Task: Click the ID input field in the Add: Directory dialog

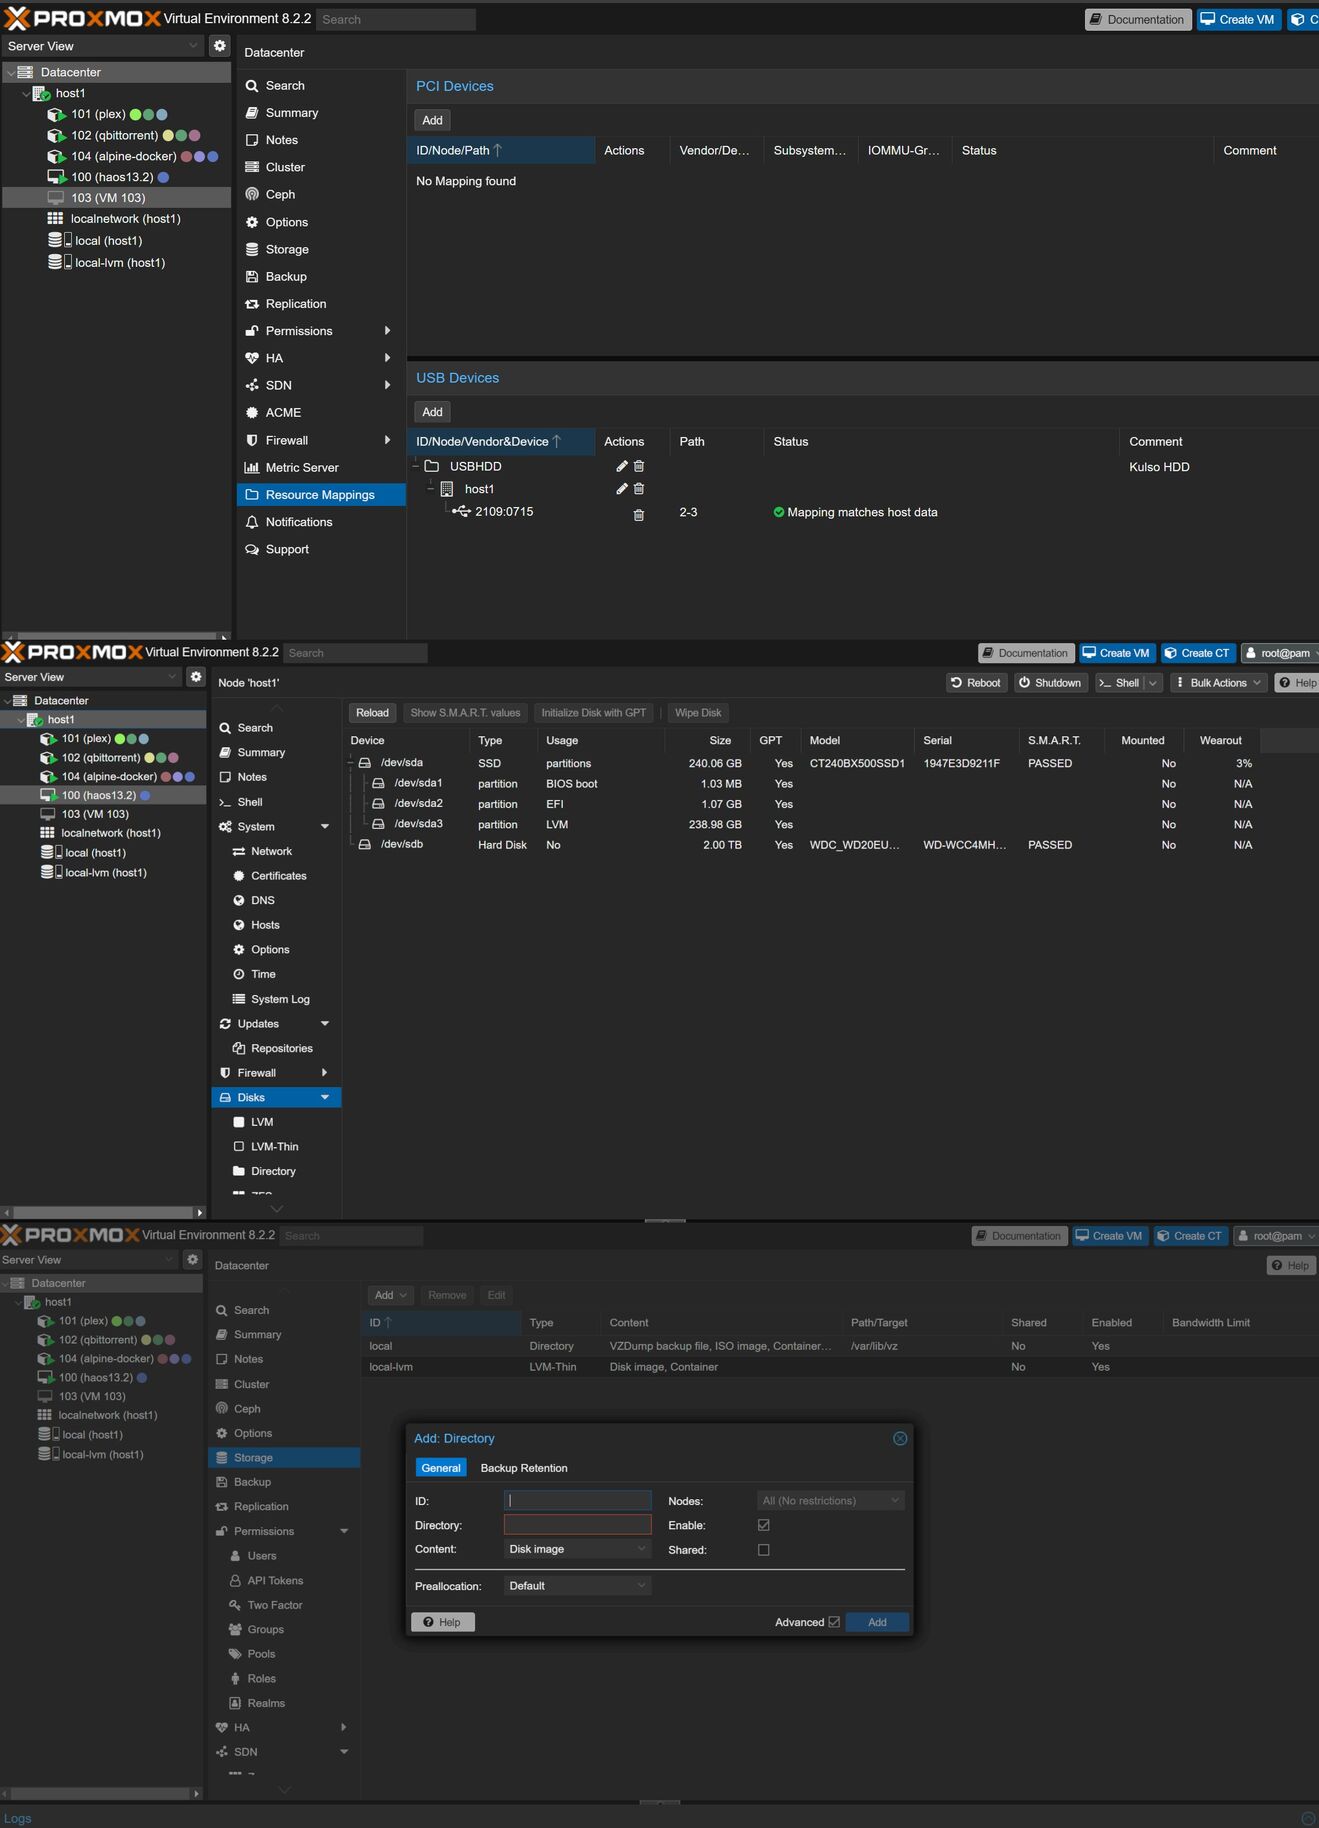Action: 578,1501
